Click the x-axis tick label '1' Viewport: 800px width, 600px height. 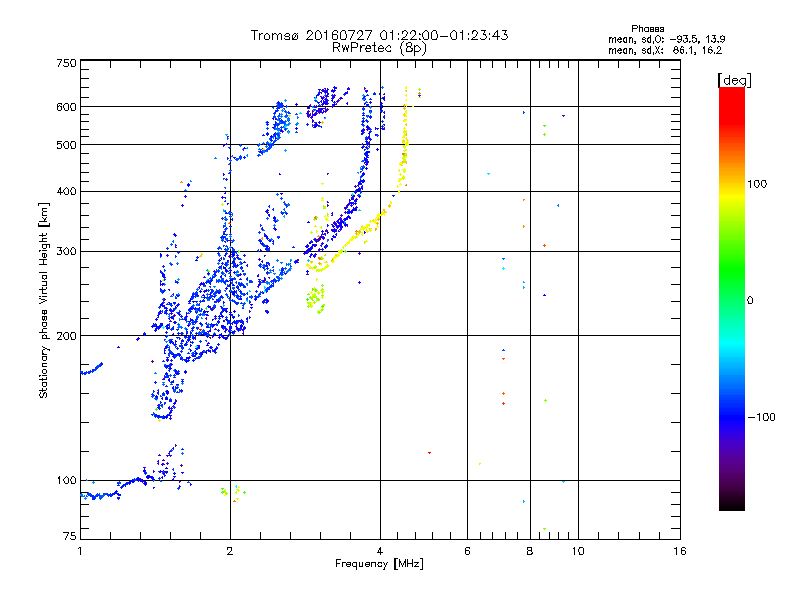[80, 551]
